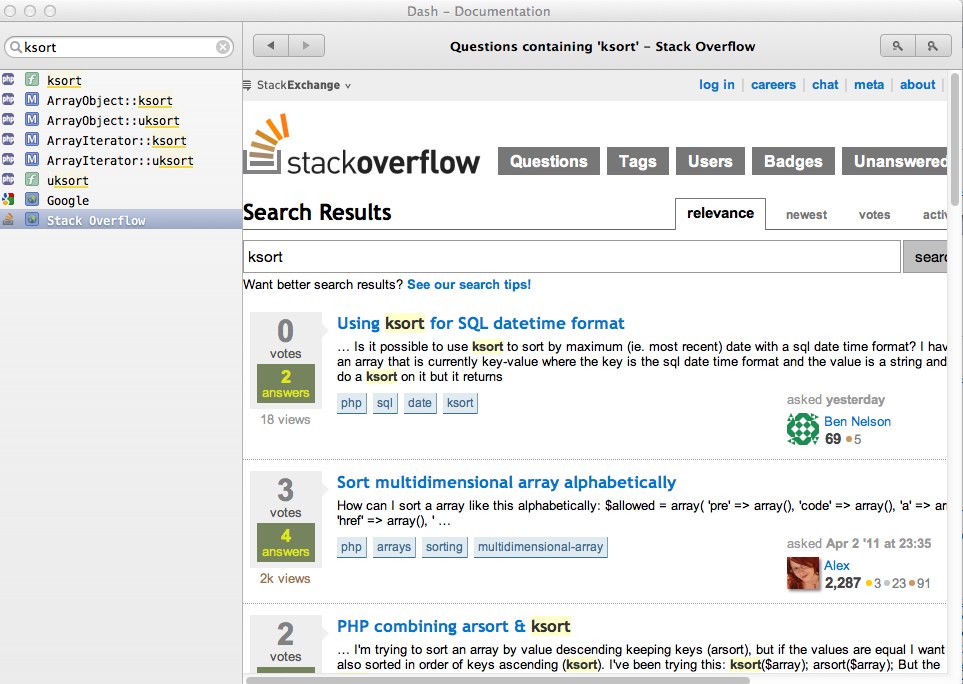
Task: Select ArrayIterator::ksort in results list
Action: pyautogui.click(x=121, y=141)
